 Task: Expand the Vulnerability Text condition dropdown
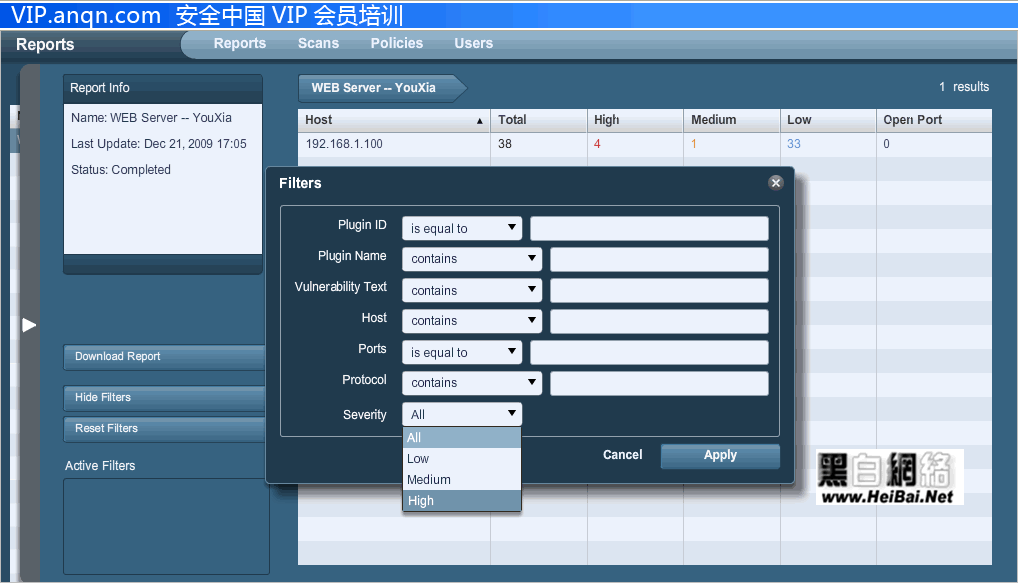click(x=471, y=290)
